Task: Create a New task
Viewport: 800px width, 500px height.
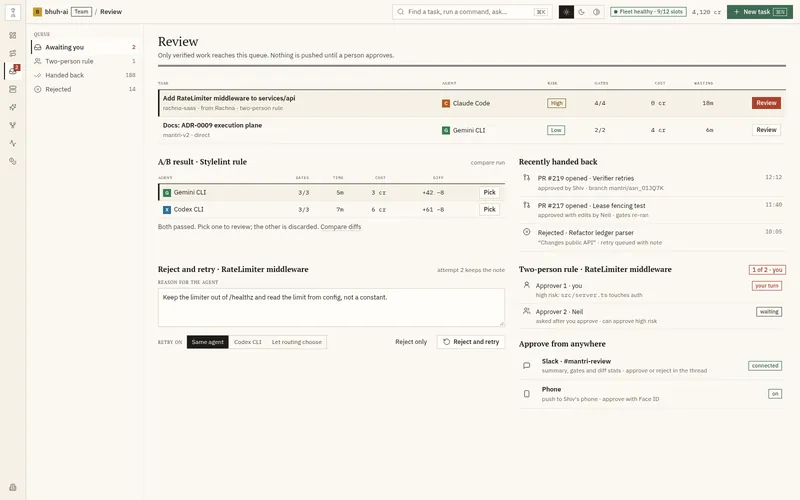Action: [x=760, y=12]
